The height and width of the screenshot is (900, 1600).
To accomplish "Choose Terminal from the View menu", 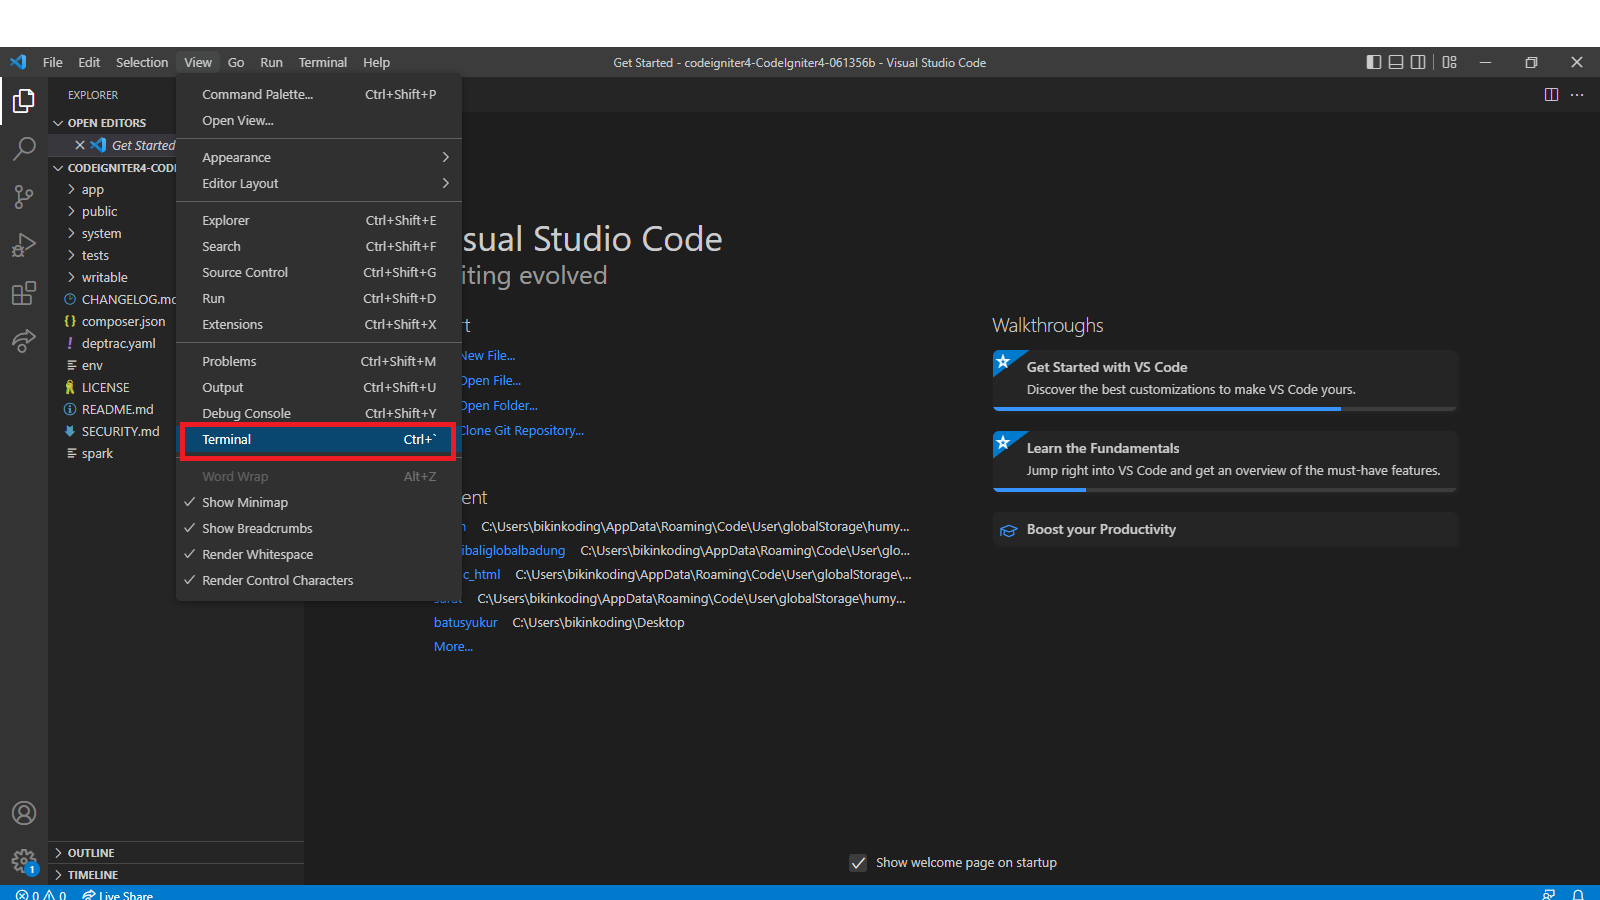I will point(318,439).
